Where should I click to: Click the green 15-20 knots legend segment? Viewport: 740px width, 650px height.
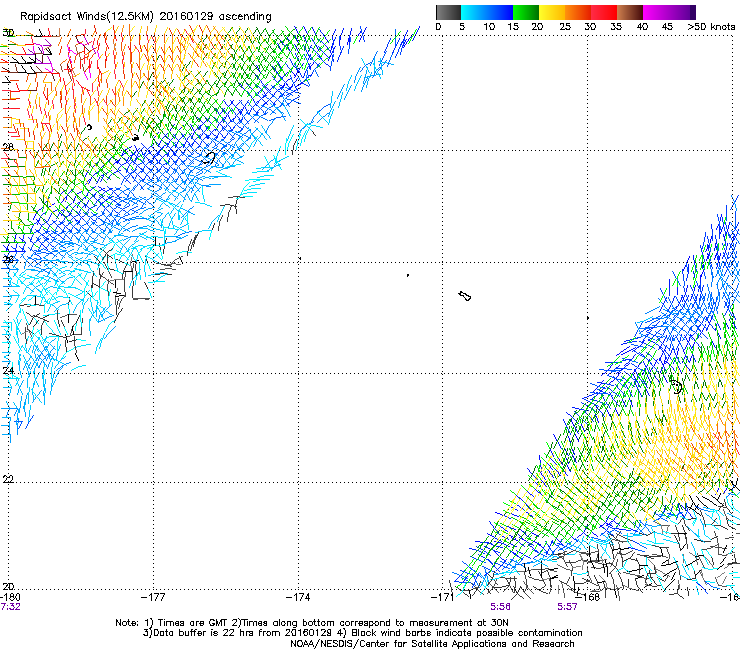click(526, 12)
